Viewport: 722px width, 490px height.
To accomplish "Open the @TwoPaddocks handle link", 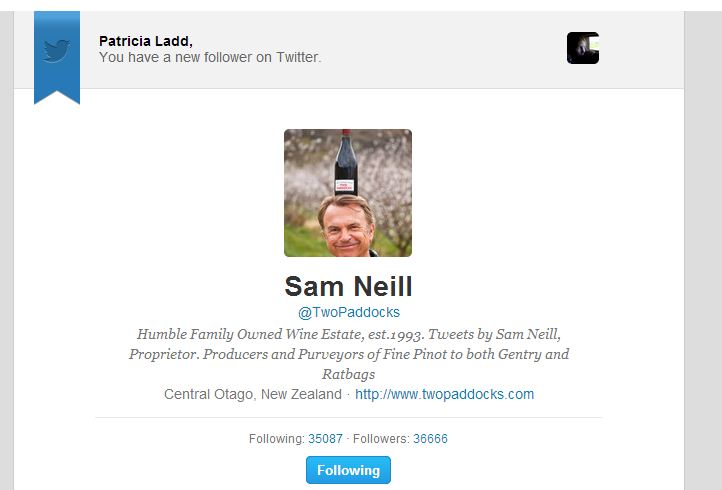I will coord(349,312).
